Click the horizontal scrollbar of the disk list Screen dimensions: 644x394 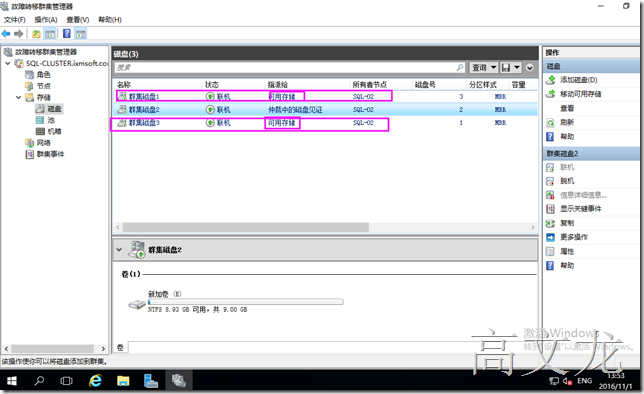pyautogui.click(x=246, y=227)
